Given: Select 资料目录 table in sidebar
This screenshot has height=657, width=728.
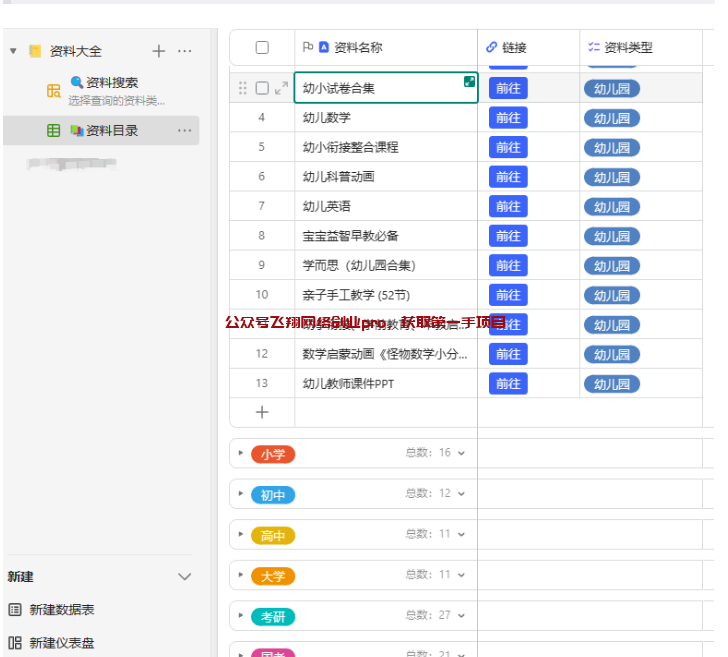Looking at the screenshot, I should point(111,130).
